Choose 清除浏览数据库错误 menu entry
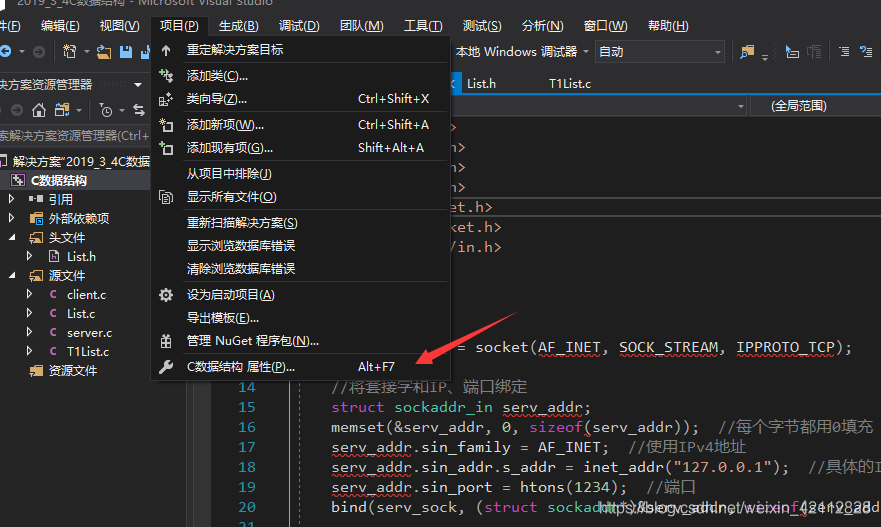This screenshot has height=527, width=881. (x=301, y=269)
